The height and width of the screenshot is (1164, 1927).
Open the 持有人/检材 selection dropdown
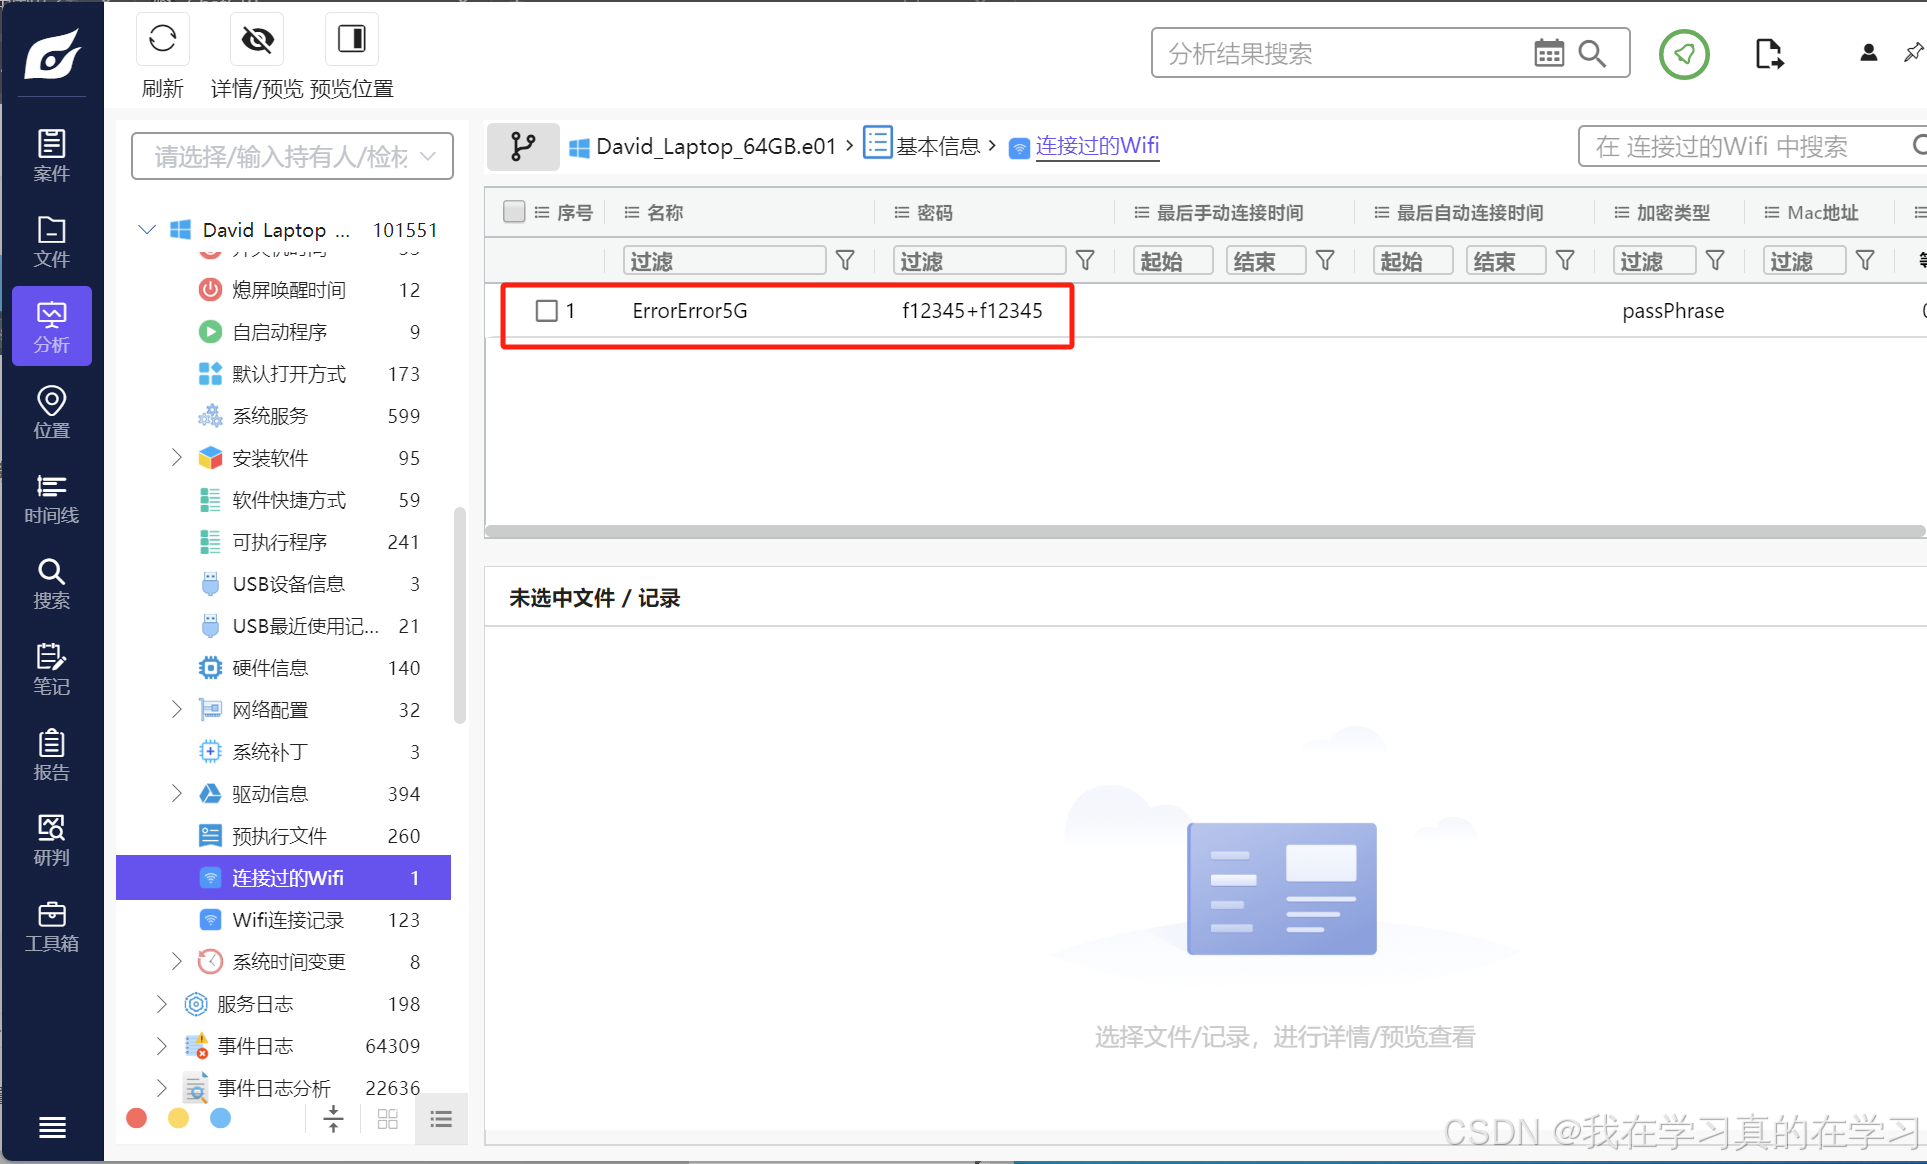(292, 157)
